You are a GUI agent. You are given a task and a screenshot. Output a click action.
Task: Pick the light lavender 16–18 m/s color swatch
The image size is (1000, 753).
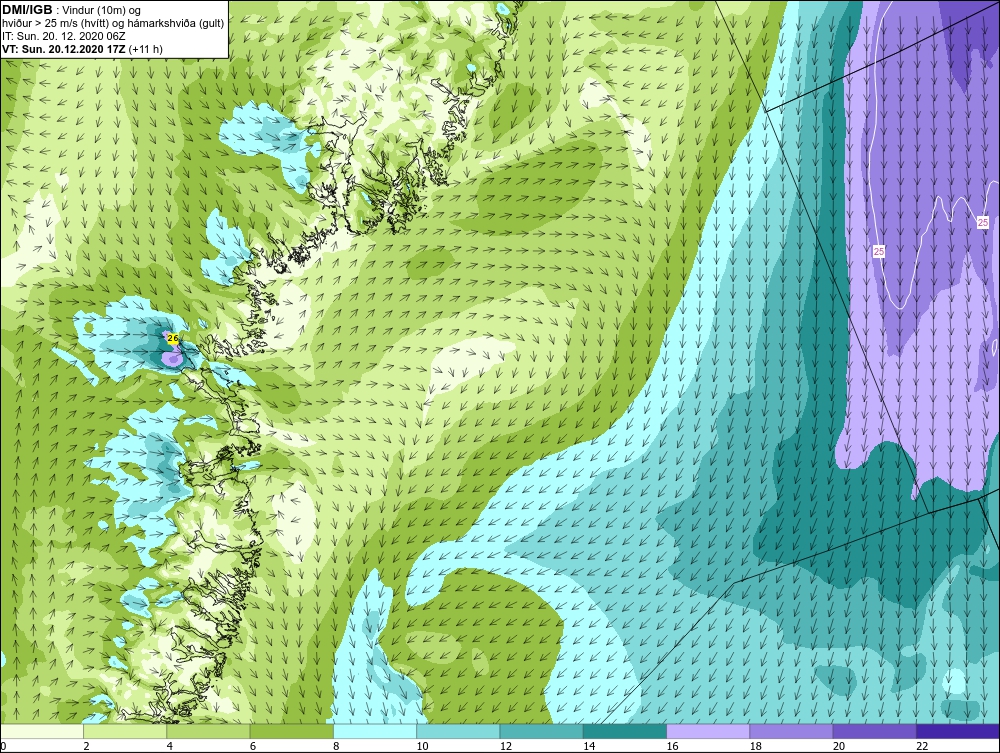[x=708, y=731]
